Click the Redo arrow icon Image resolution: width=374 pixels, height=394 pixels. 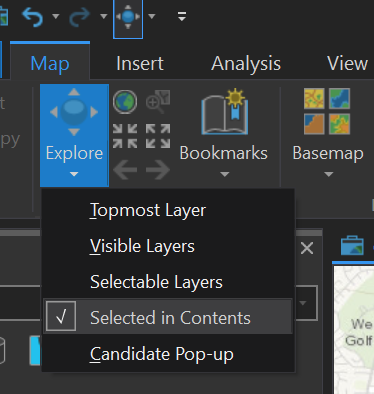tap(80, 17)
